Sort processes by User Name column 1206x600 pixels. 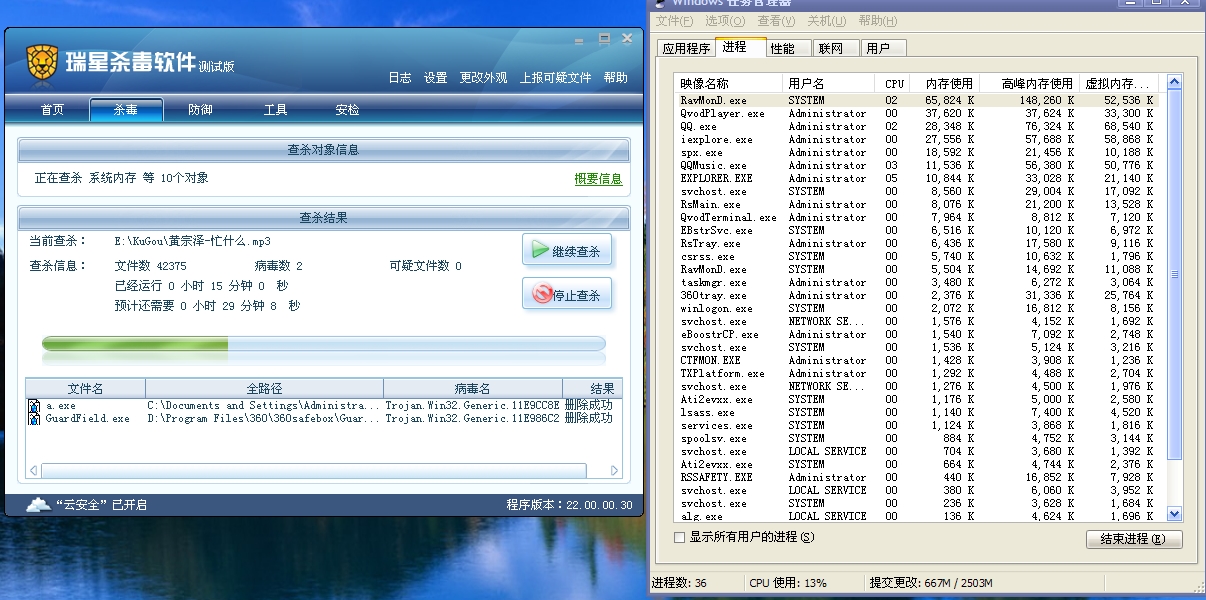point(829,84)
